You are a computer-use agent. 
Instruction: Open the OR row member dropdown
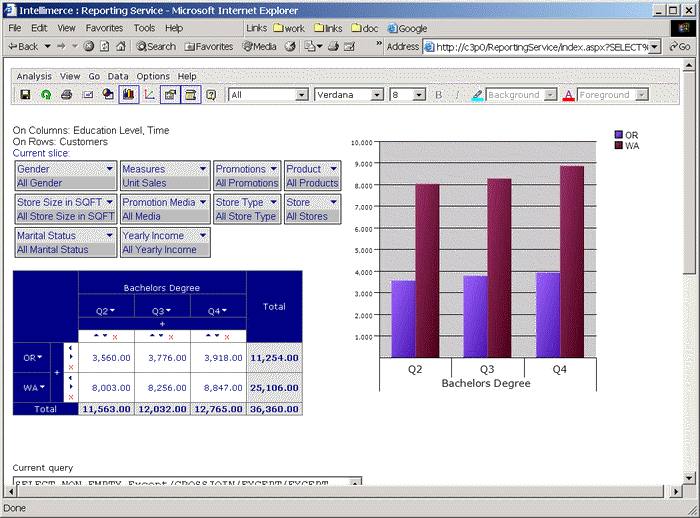point(40,357)
